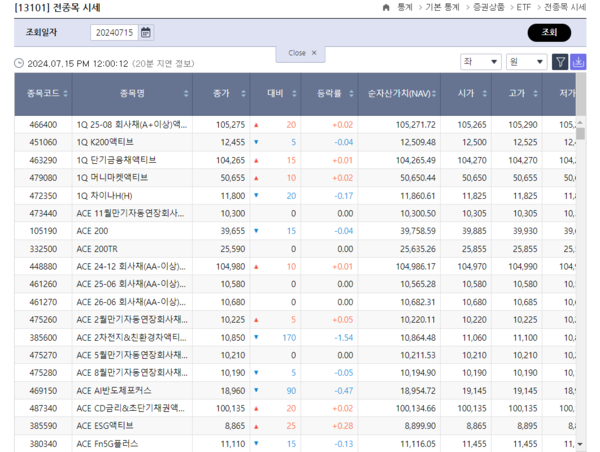This screenshot has height=452, width=600.
Task: Click the home icon in breadcrumb
Action: tap(387, 7)
